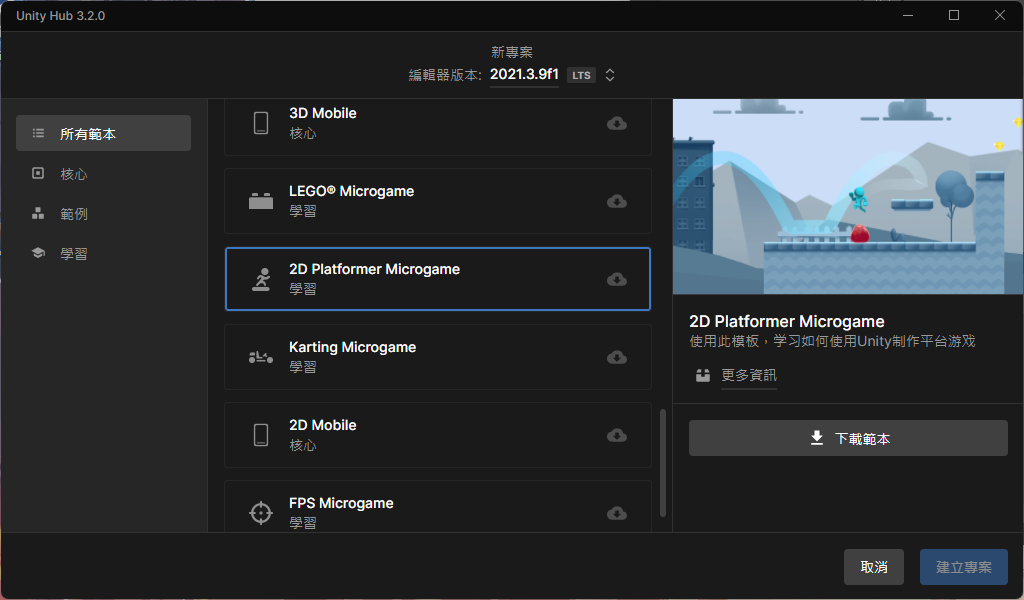This screenshot has height=600, width=1024.
Task: Click cloud download icon for FPS Microgame
Action: (x=616, y=513)
